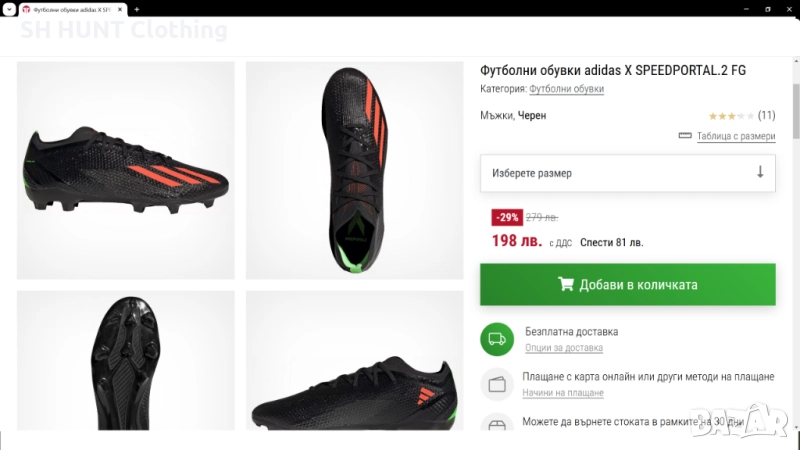Viewport: 800px width, 450px height.
Task: Open the (11) reviews count
Action: (x=766, y=116)
